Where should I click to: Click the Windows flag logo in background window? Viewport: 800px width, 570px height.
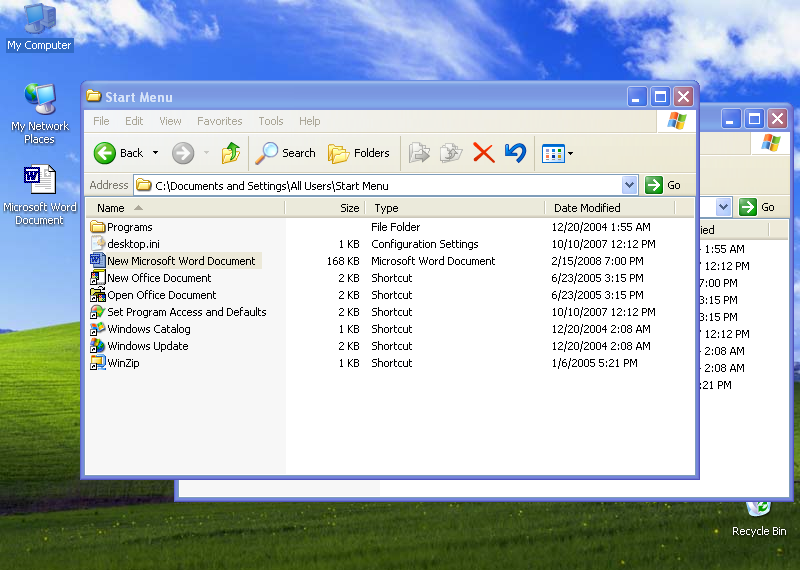(770, 143)
